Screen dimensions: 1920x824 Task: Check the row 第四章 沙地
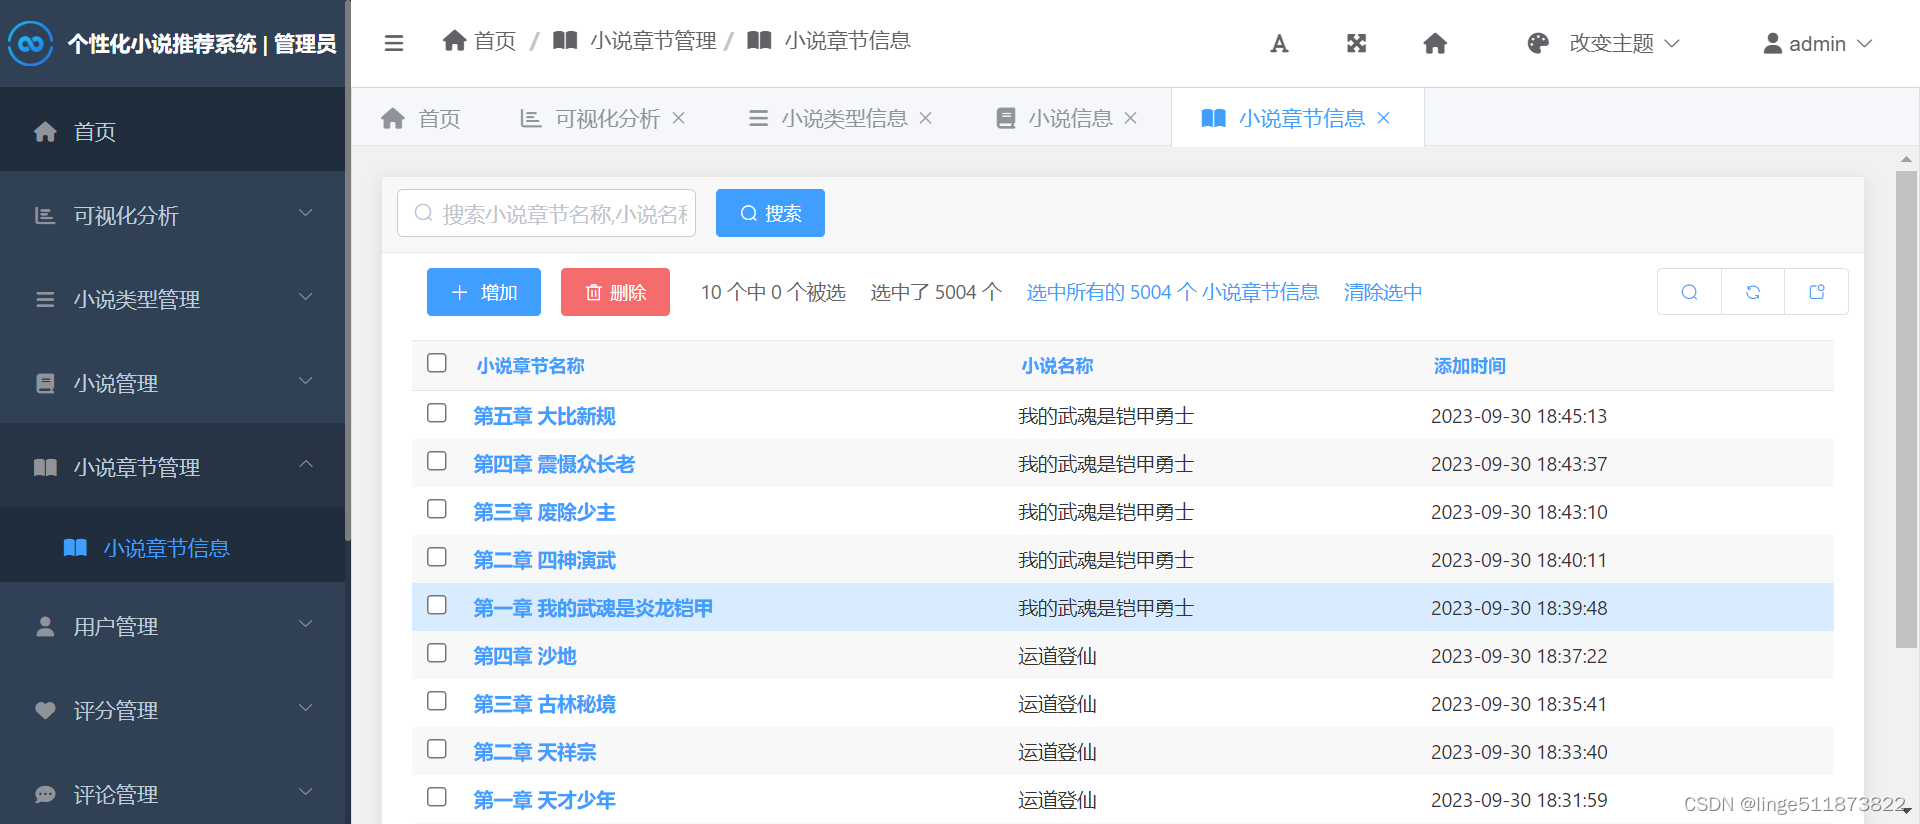[x=437, y=653]
